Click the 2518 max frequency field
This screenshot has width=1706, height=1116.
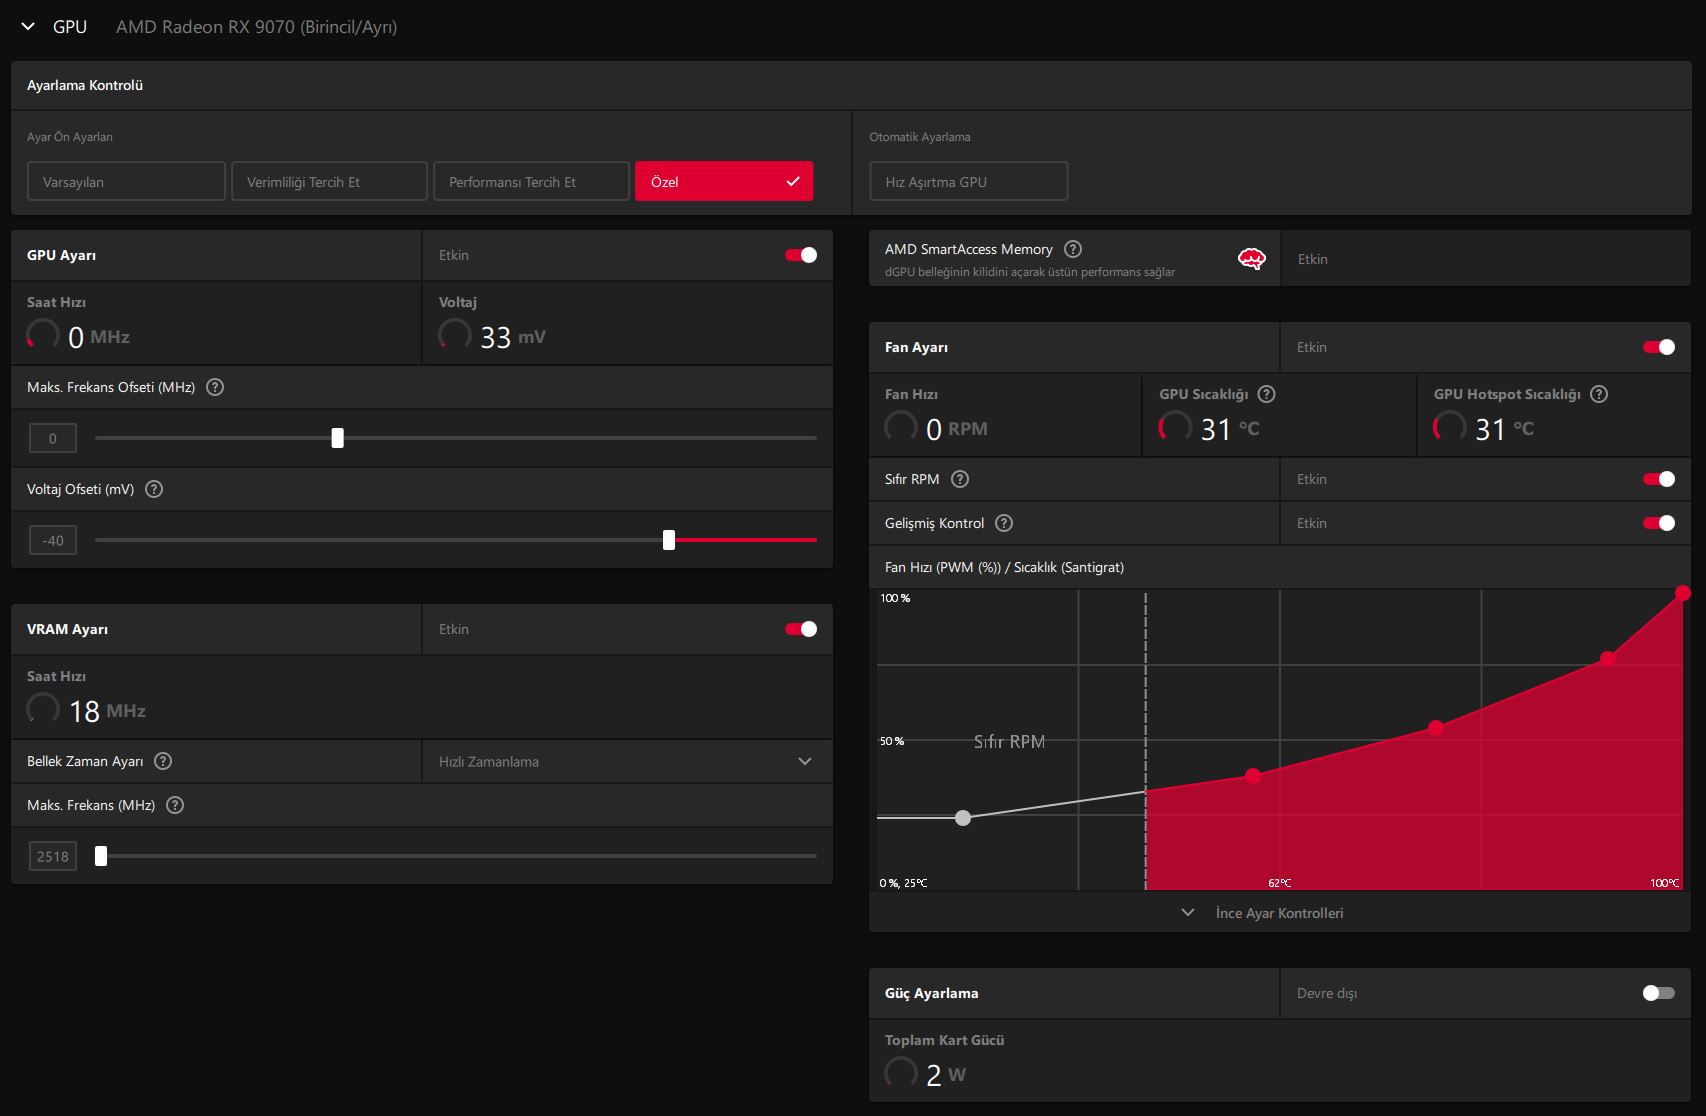click(53, 856)
